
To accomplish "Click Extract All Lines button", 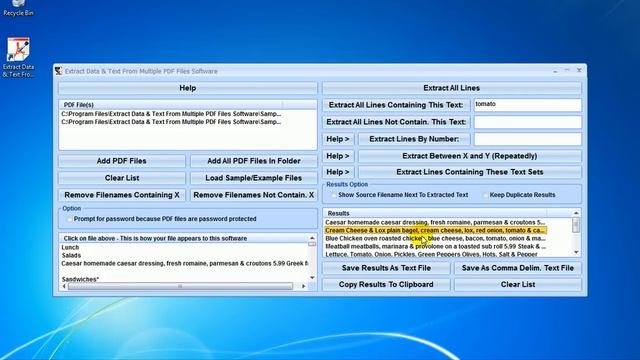I will [451, 88].
